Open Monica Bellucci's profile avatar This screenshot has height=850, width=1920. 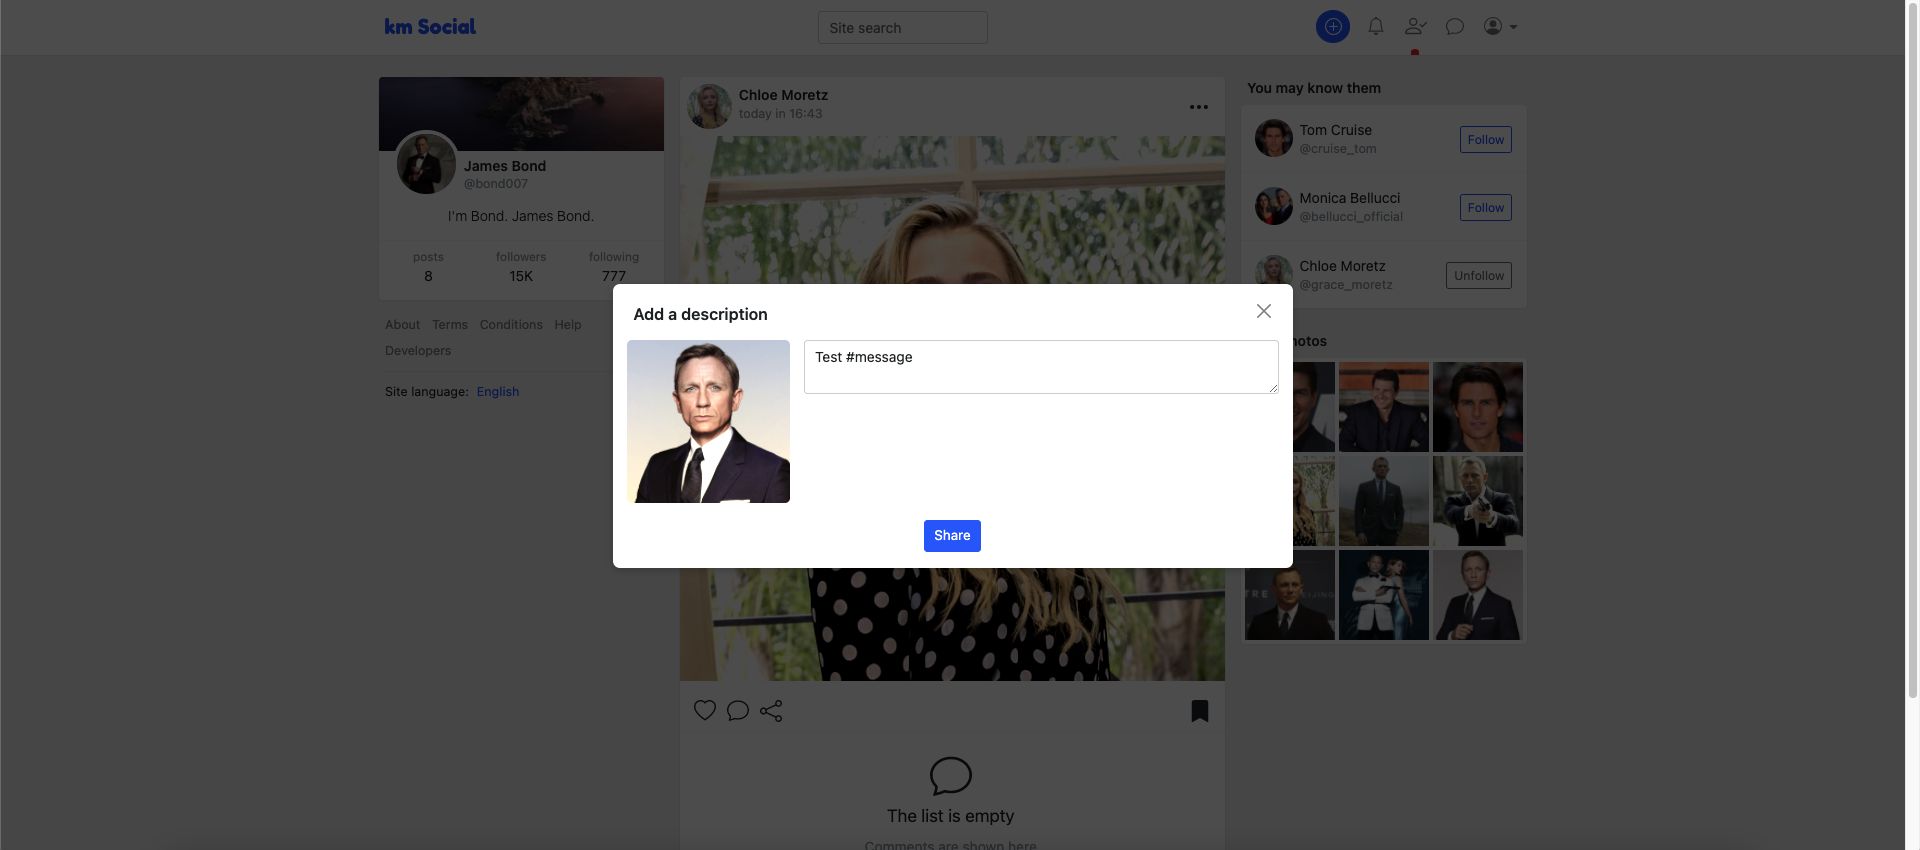pyautogui.click(x=1274, y=206)
